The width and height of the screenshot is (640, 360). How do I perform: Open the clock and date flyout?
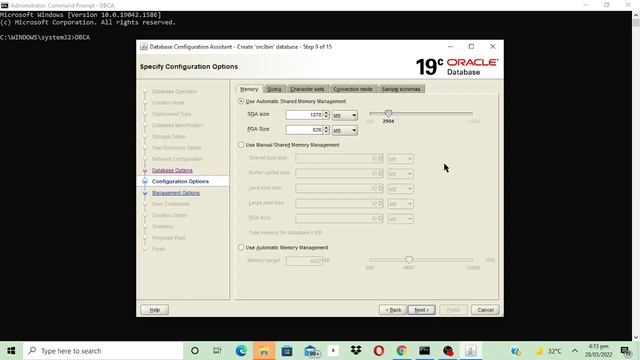coord(598,351)
